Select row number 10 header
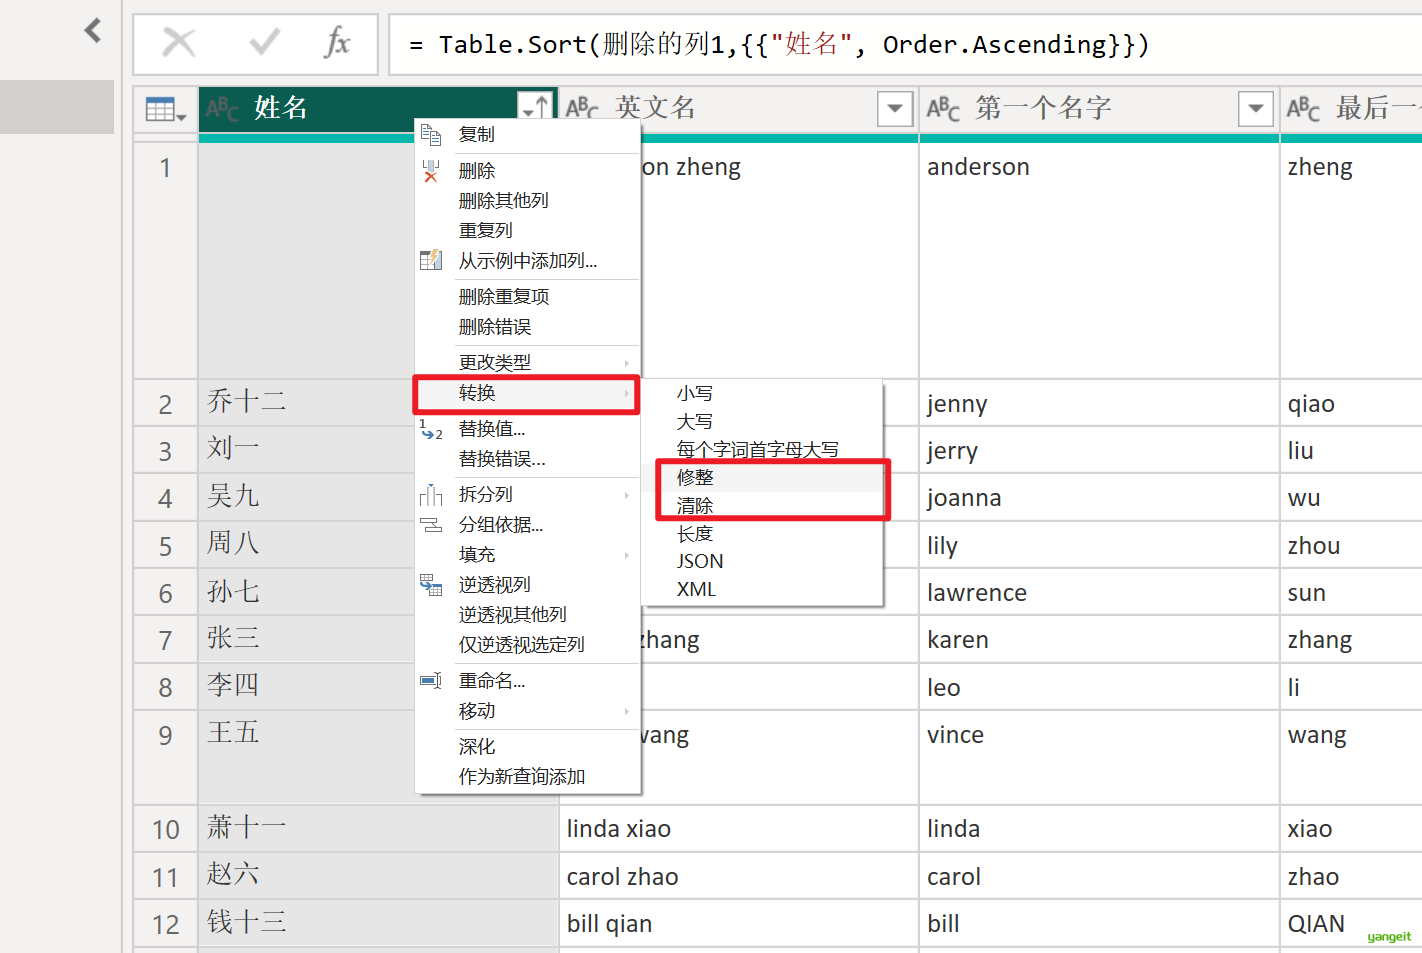The width and height of the screenshot is (1422, 953). coord(166,829)
